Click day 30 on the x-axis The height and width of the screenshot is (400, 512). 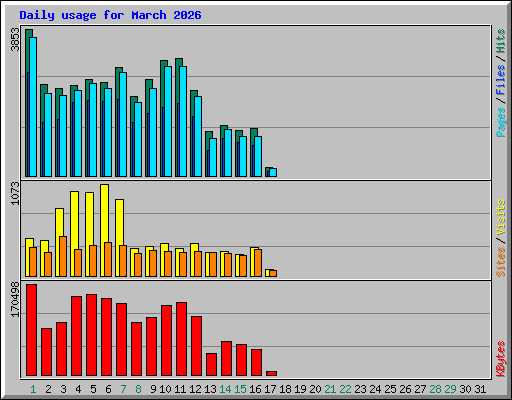click(x=465, y=389)
